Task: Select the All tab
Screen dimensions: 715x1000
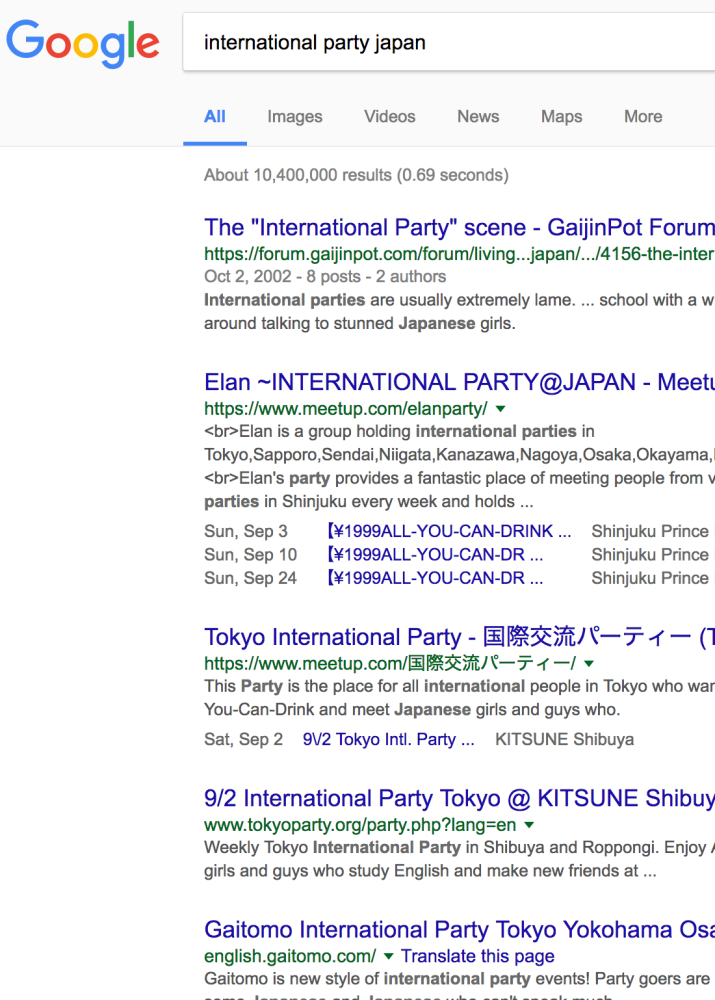Action: click(215, 117)
